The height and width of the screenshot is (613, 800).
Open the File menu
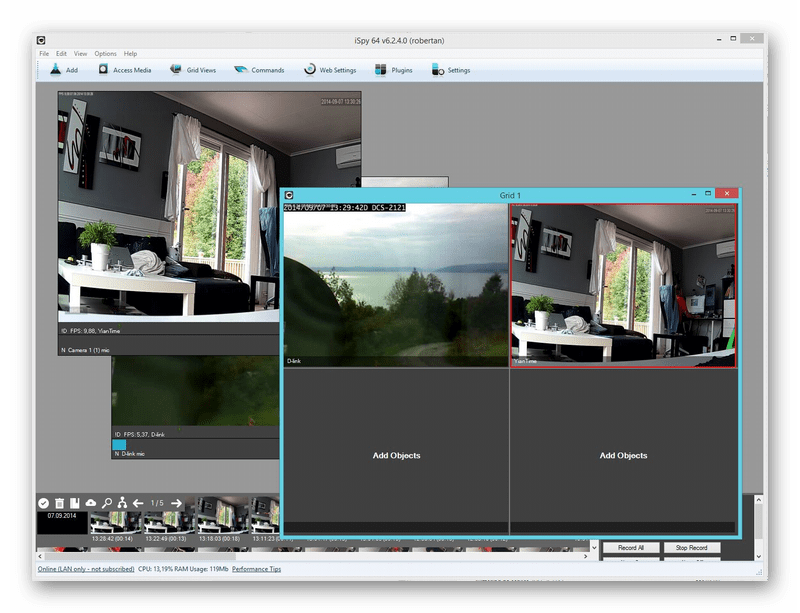[x=44, y=54]
